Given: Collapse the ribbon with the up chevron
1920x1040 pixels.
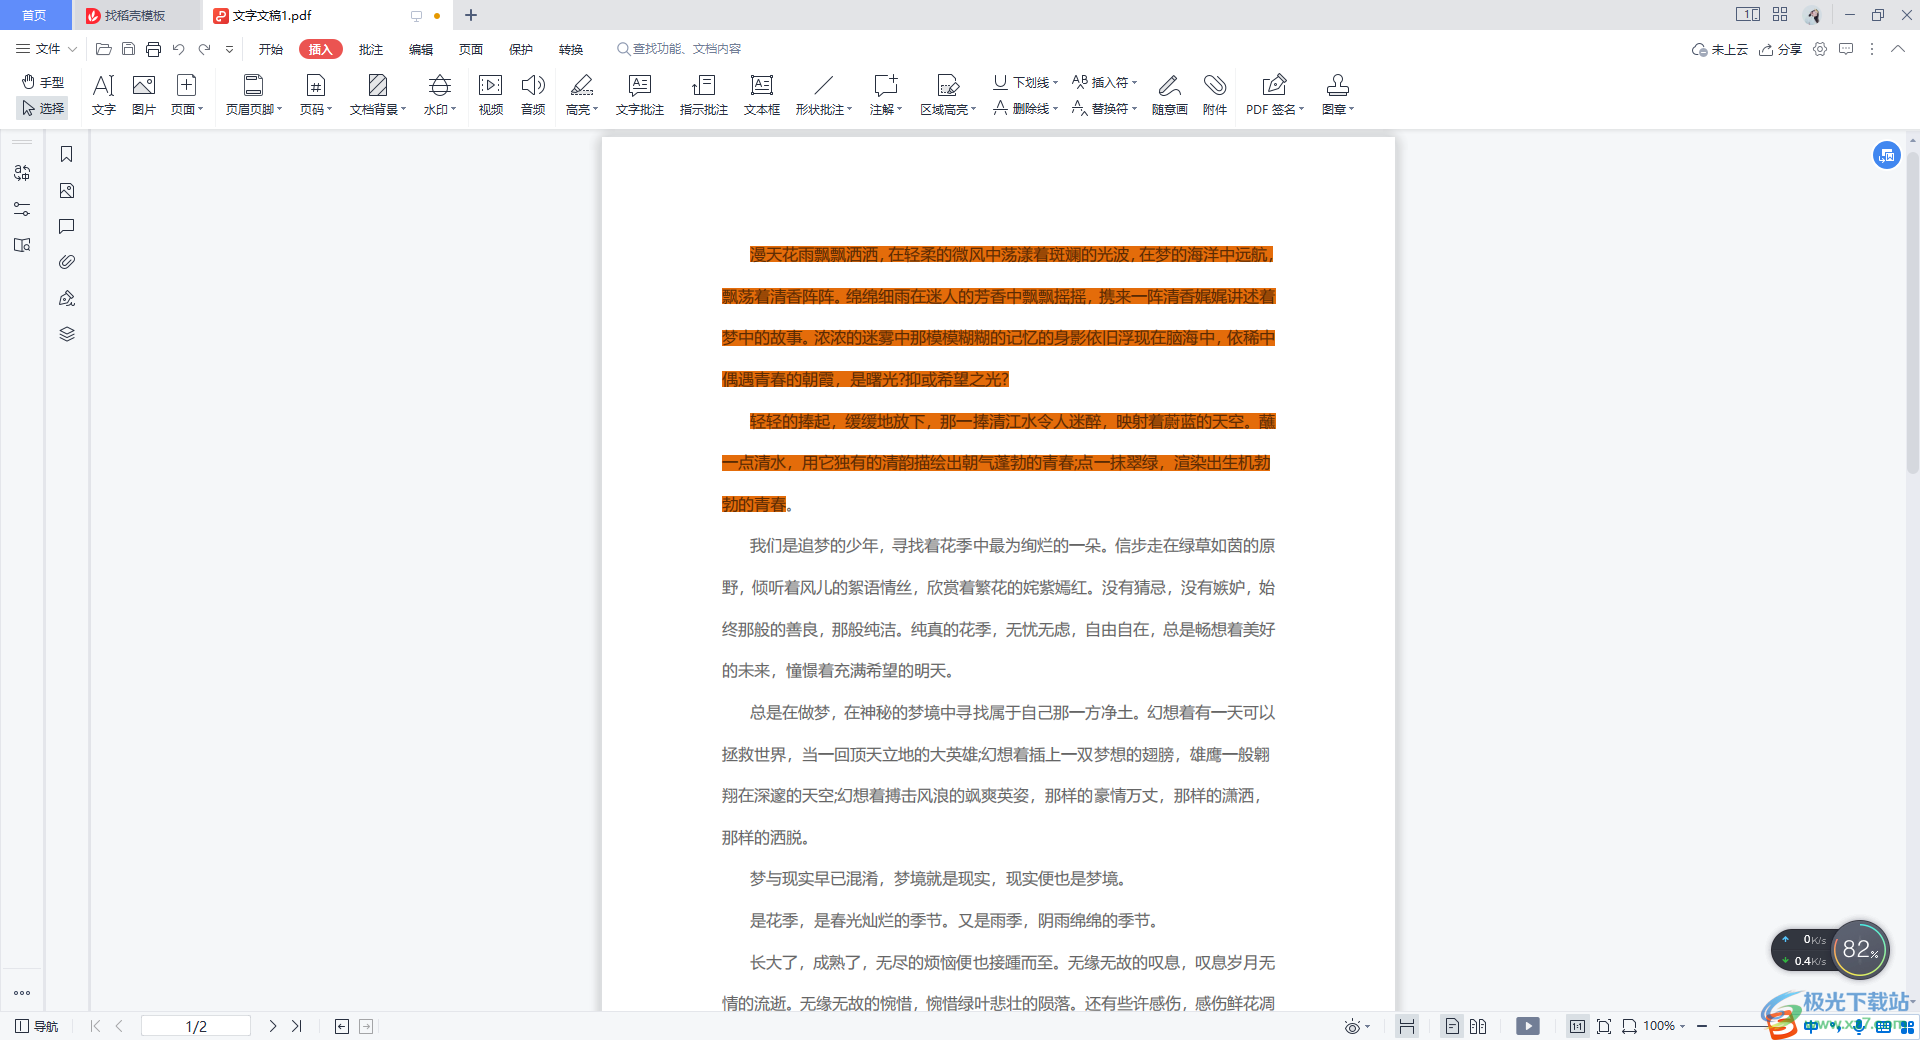Looking at the screenshot, I should [x=1897, y=49].
